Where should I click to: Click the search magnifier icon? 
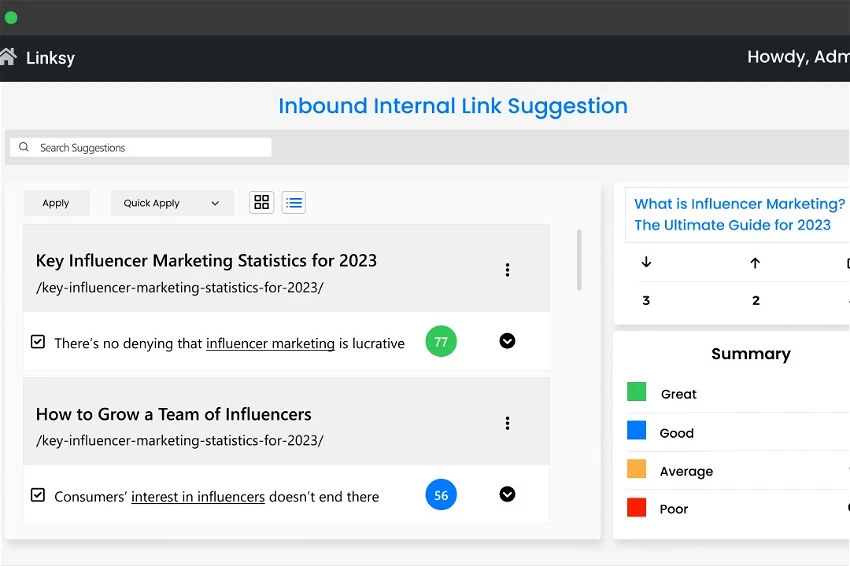point(24,147)
